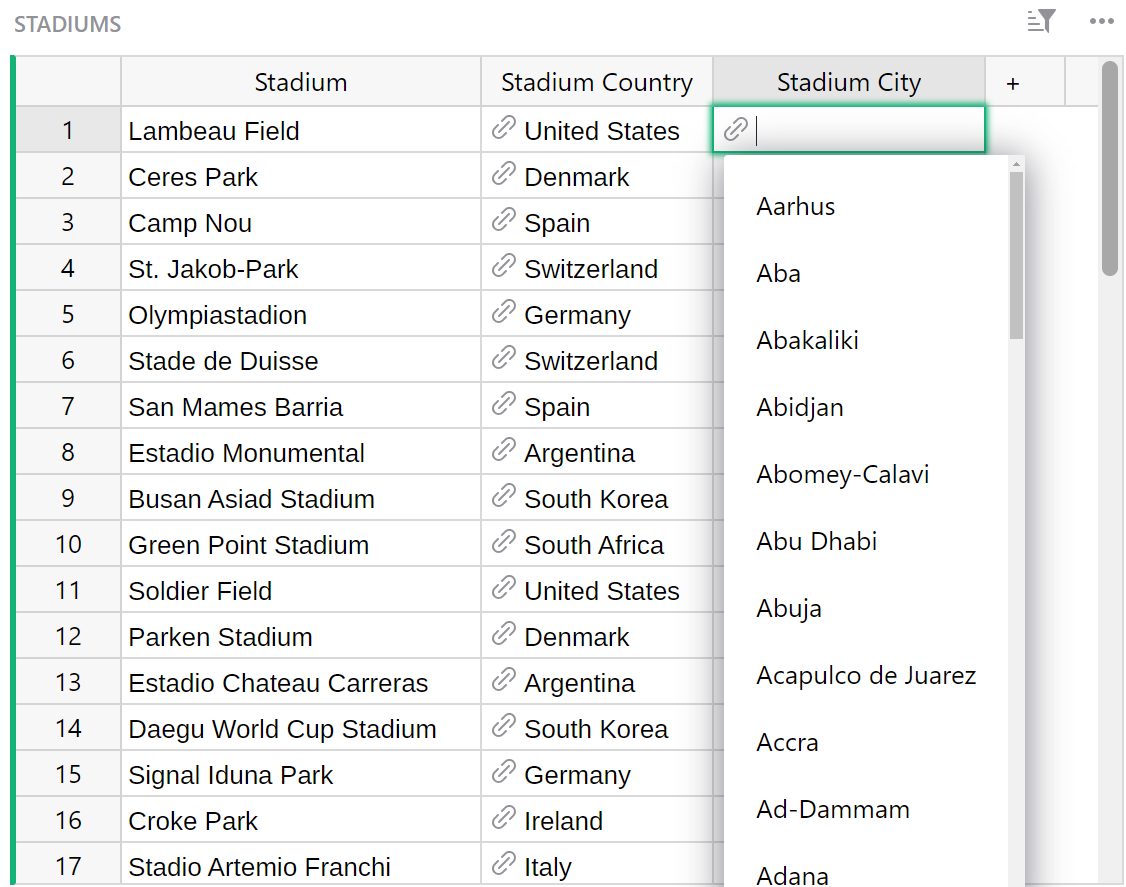Click row number 7 to select it
The width and height of the screenshot is (1126, 887).
pos(67,406)
